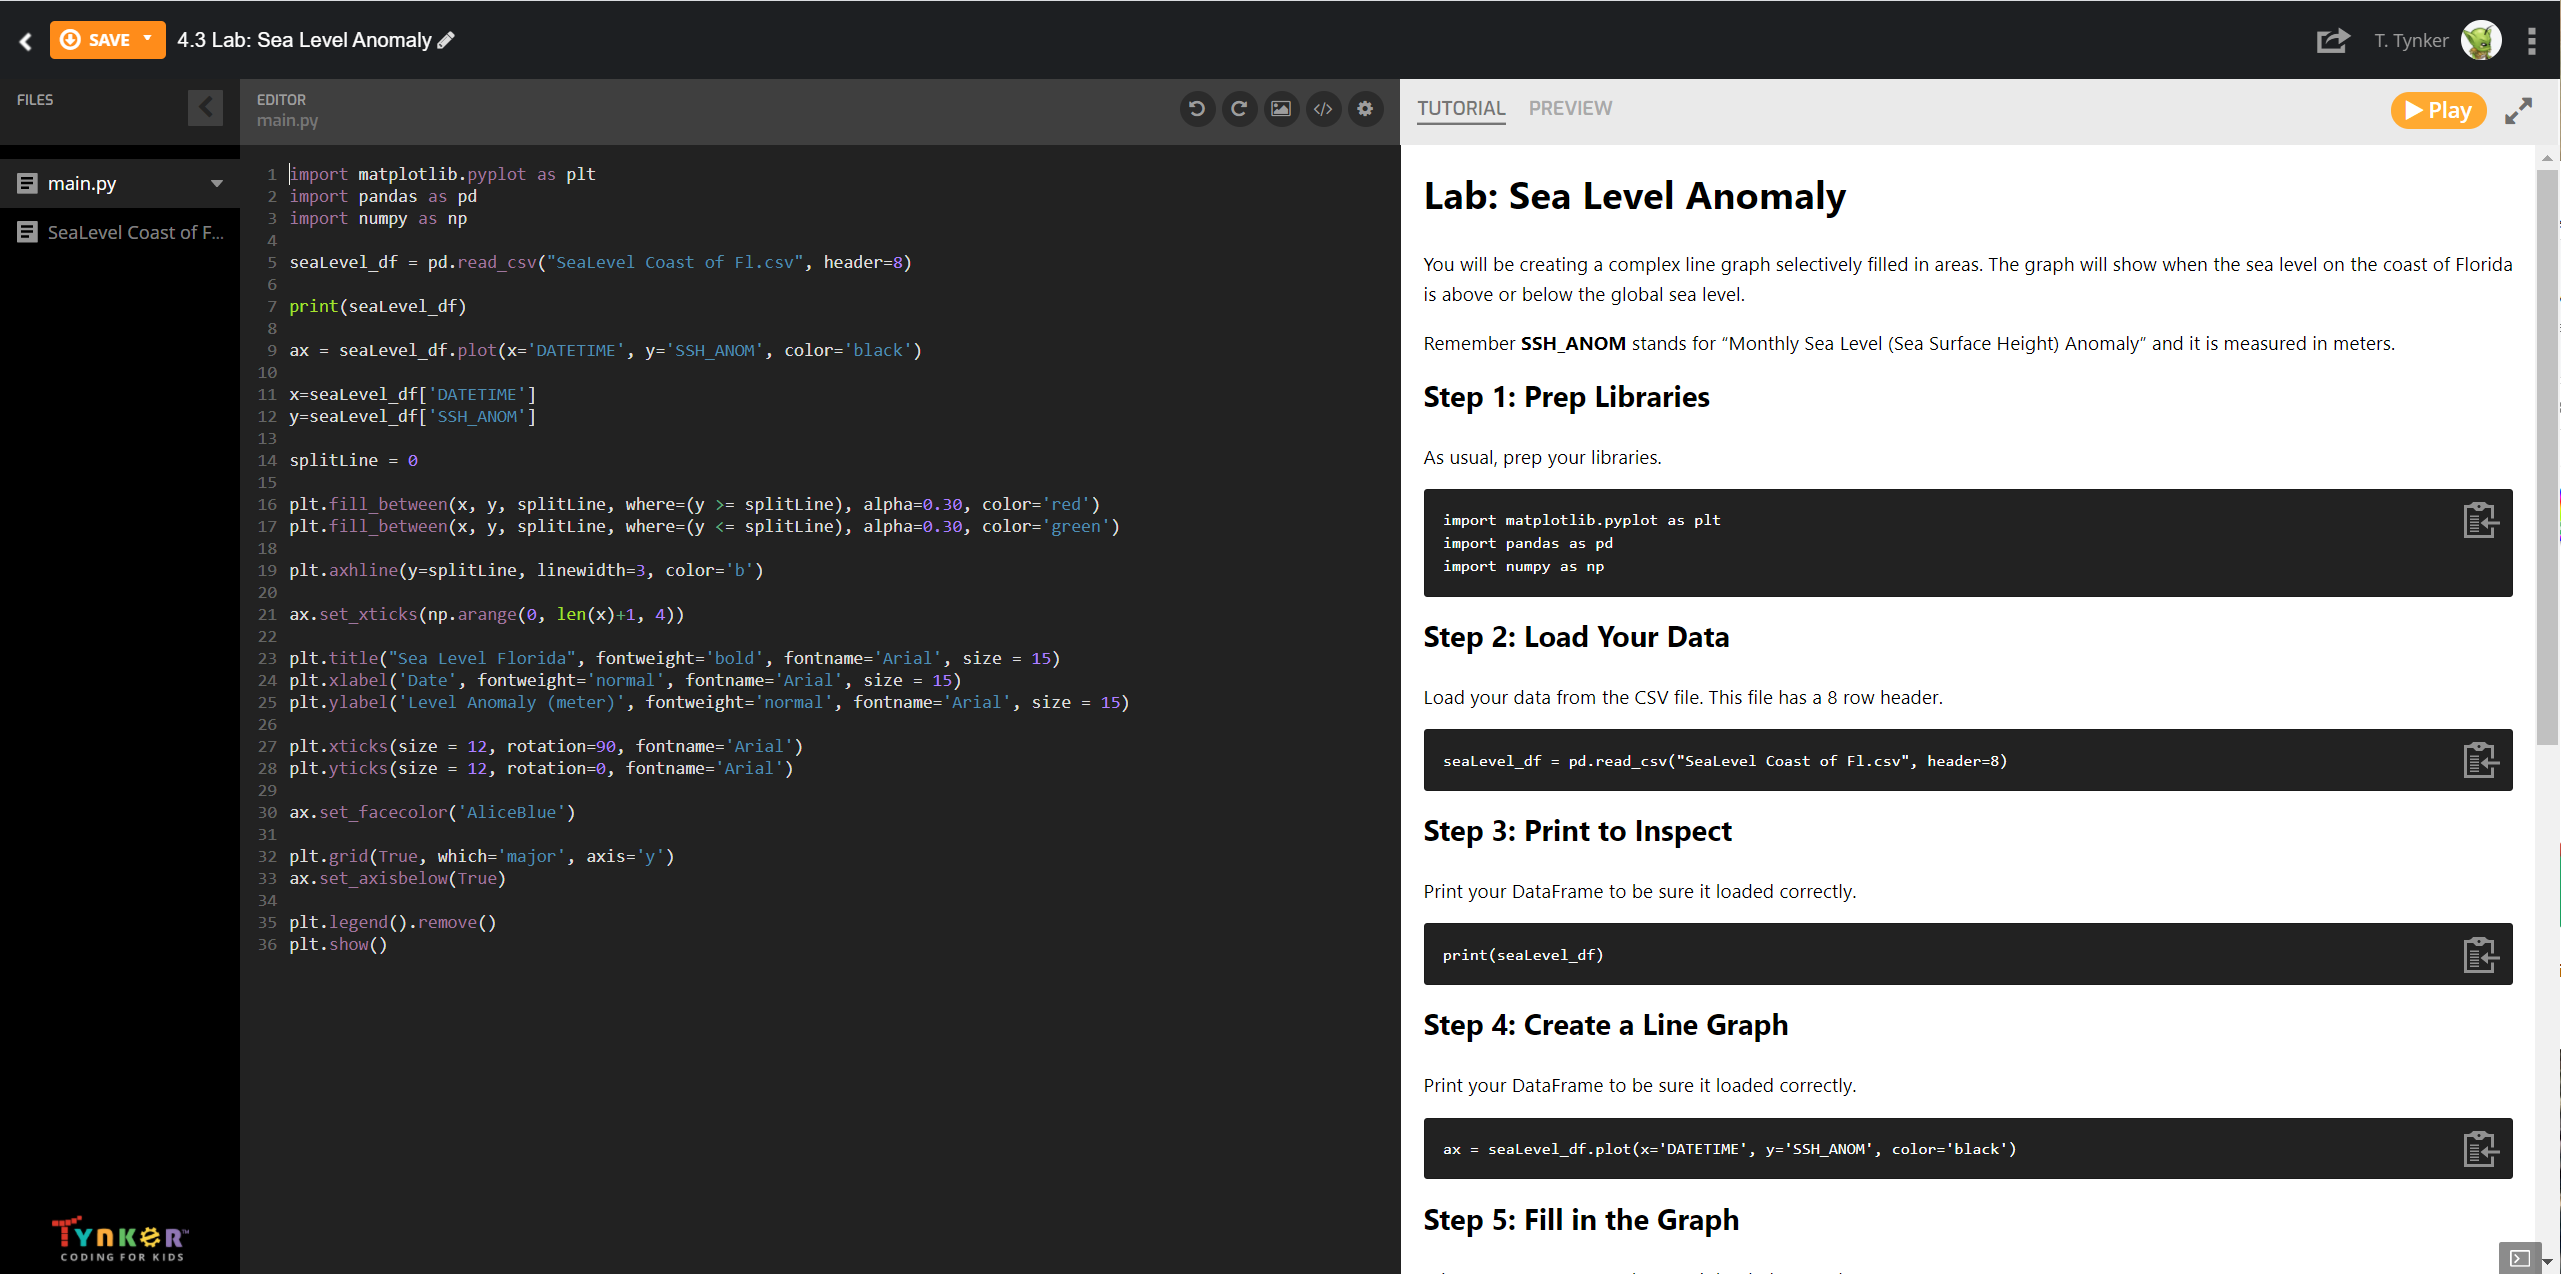This screenshot has height=1274, width=2561.
Task: Switch to the TUTORIAL tab
Action: click(x=1461, y=108)
